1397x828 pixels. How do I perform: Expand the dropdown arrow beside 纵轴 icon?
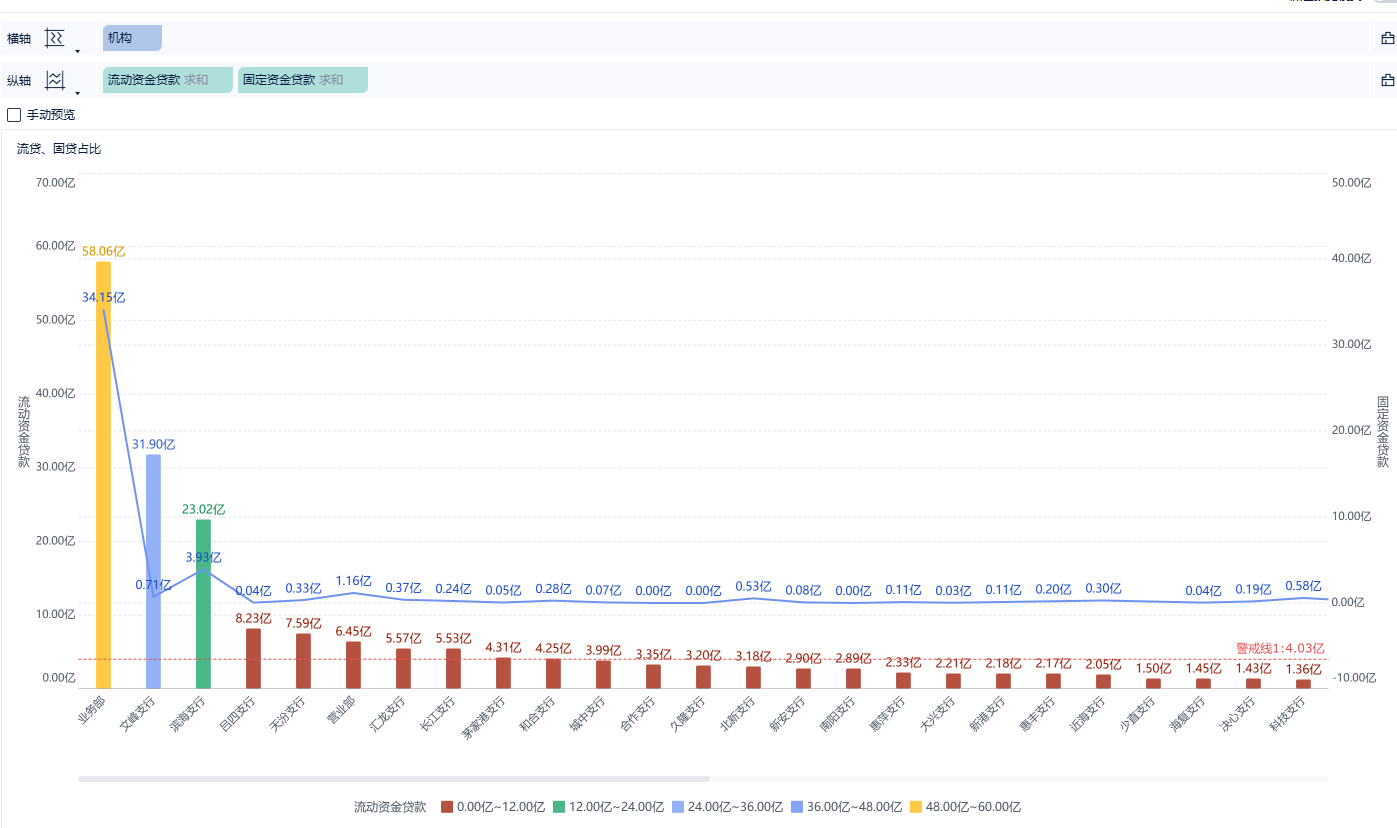78,93
